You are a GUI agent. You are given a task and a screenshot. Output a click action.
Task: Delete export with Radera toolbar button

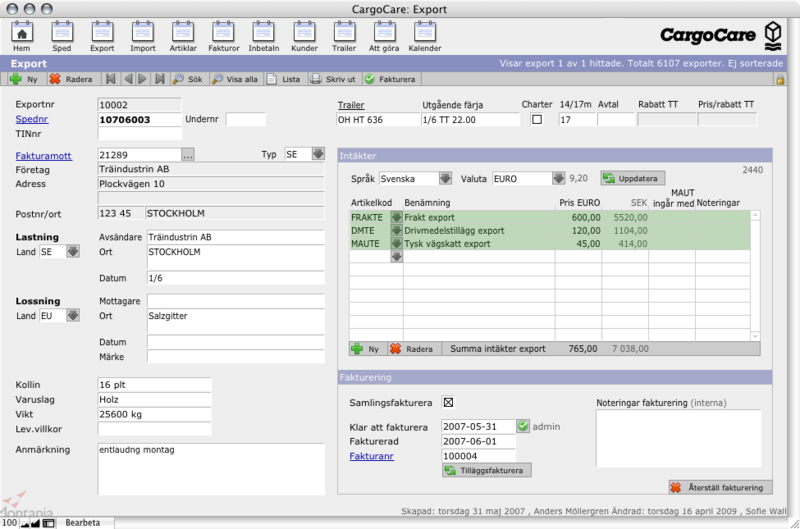(71, 79)
